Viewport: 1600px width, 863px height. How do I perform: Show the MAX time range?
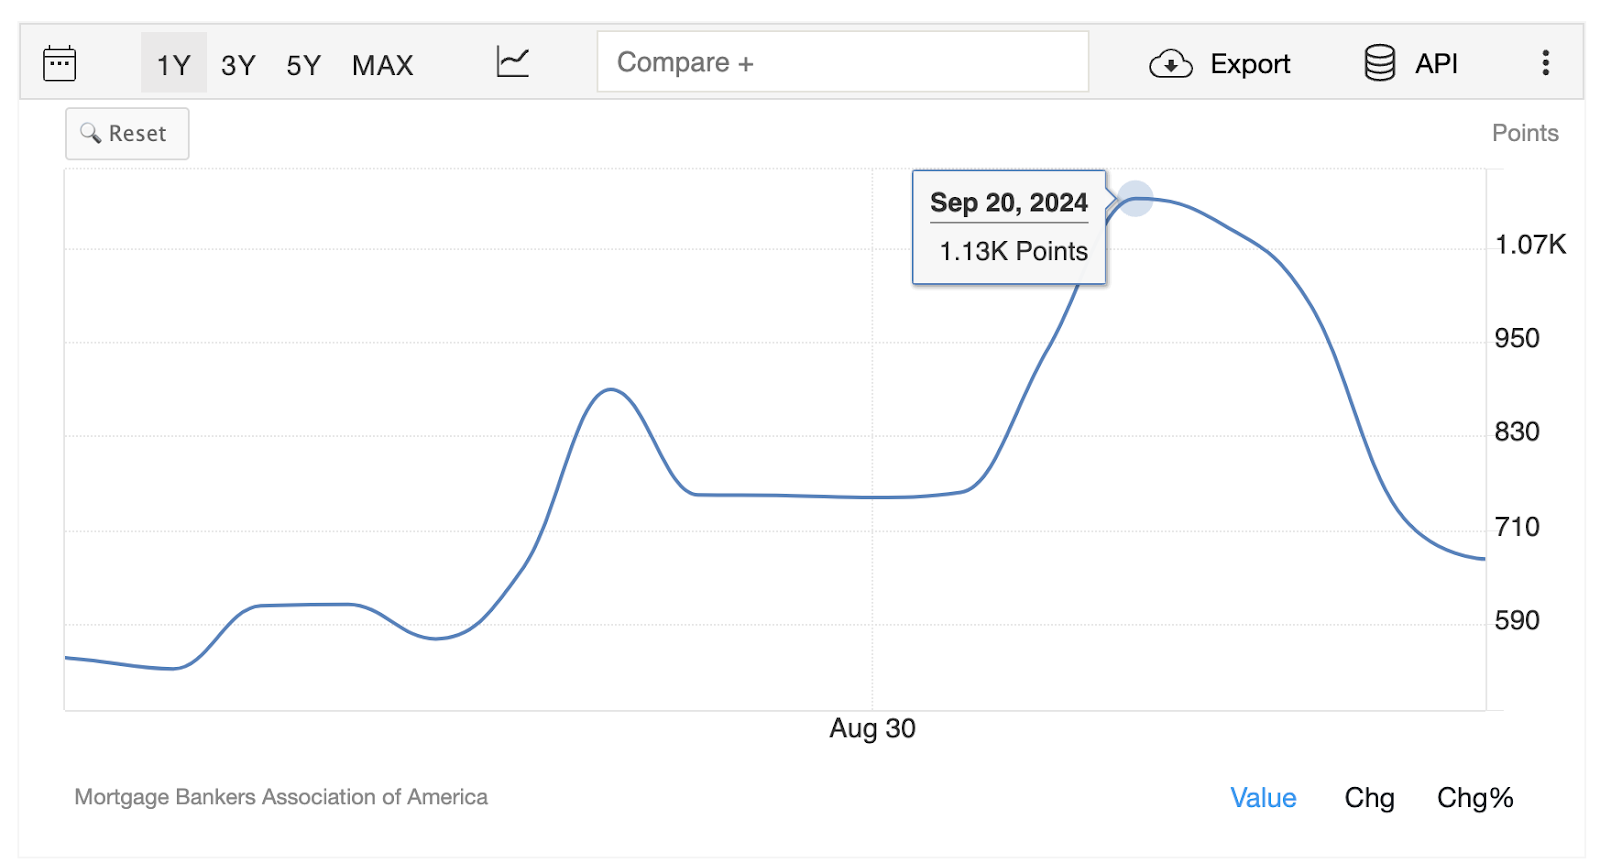point(382,65)
